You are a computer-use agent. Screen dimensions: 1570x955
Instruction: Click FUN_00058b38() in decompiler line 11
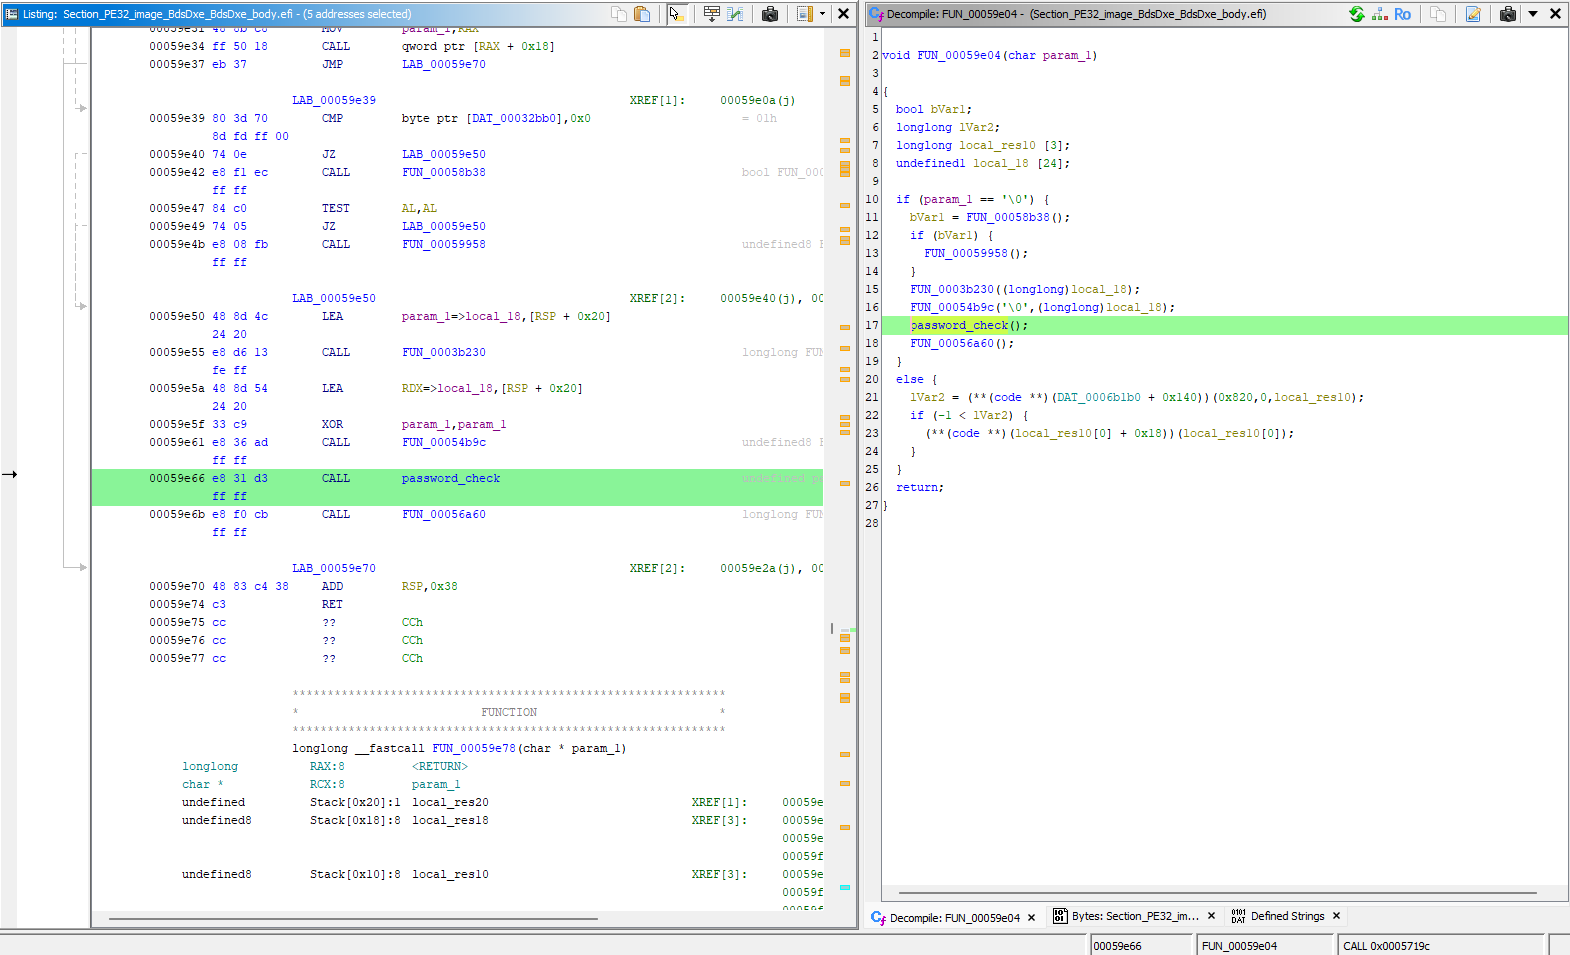pyautogui.click(x=1017, y=217)
